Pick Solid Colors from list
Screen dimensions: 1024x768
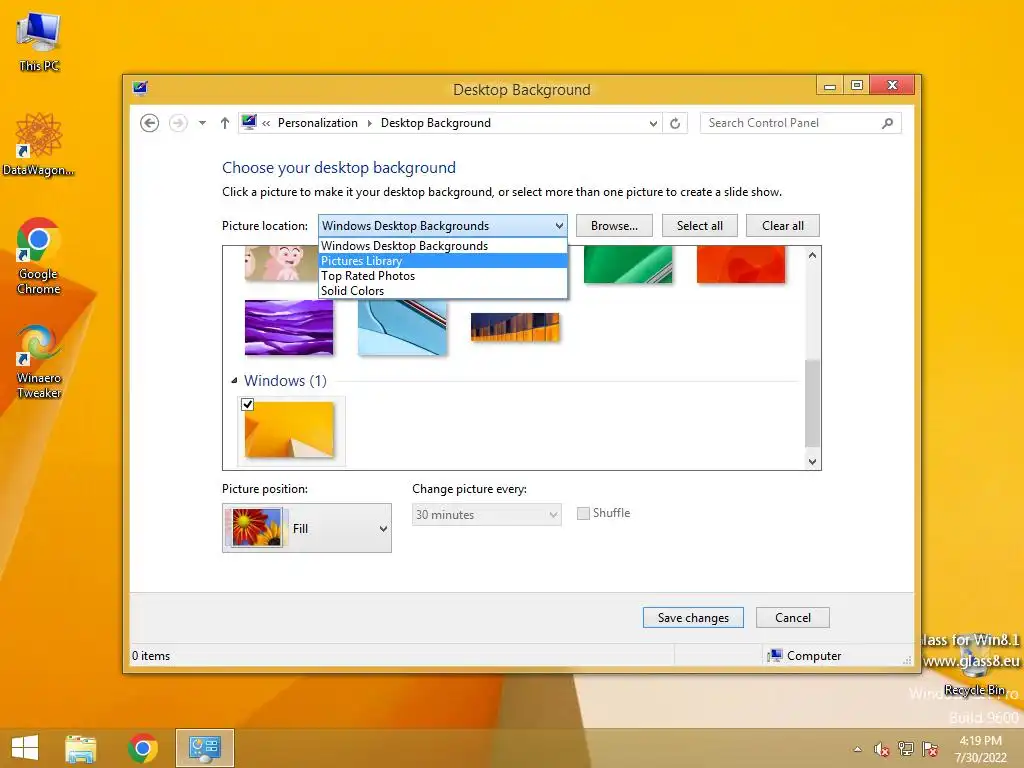[x=443, y=291]
